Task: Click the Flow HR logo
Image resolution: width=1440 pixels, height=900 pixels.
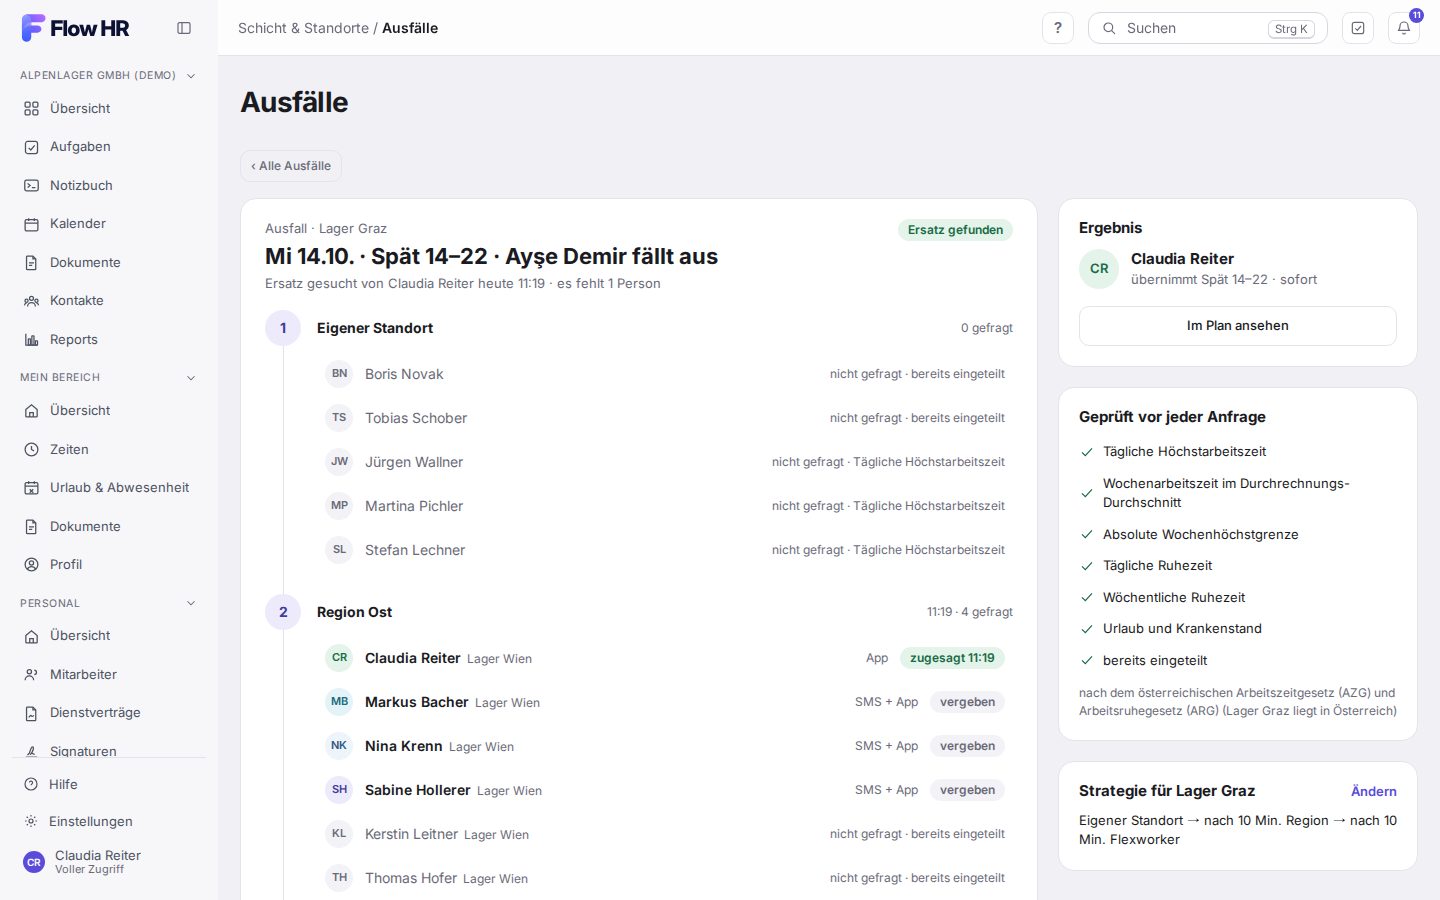Action: pos(76,28)
